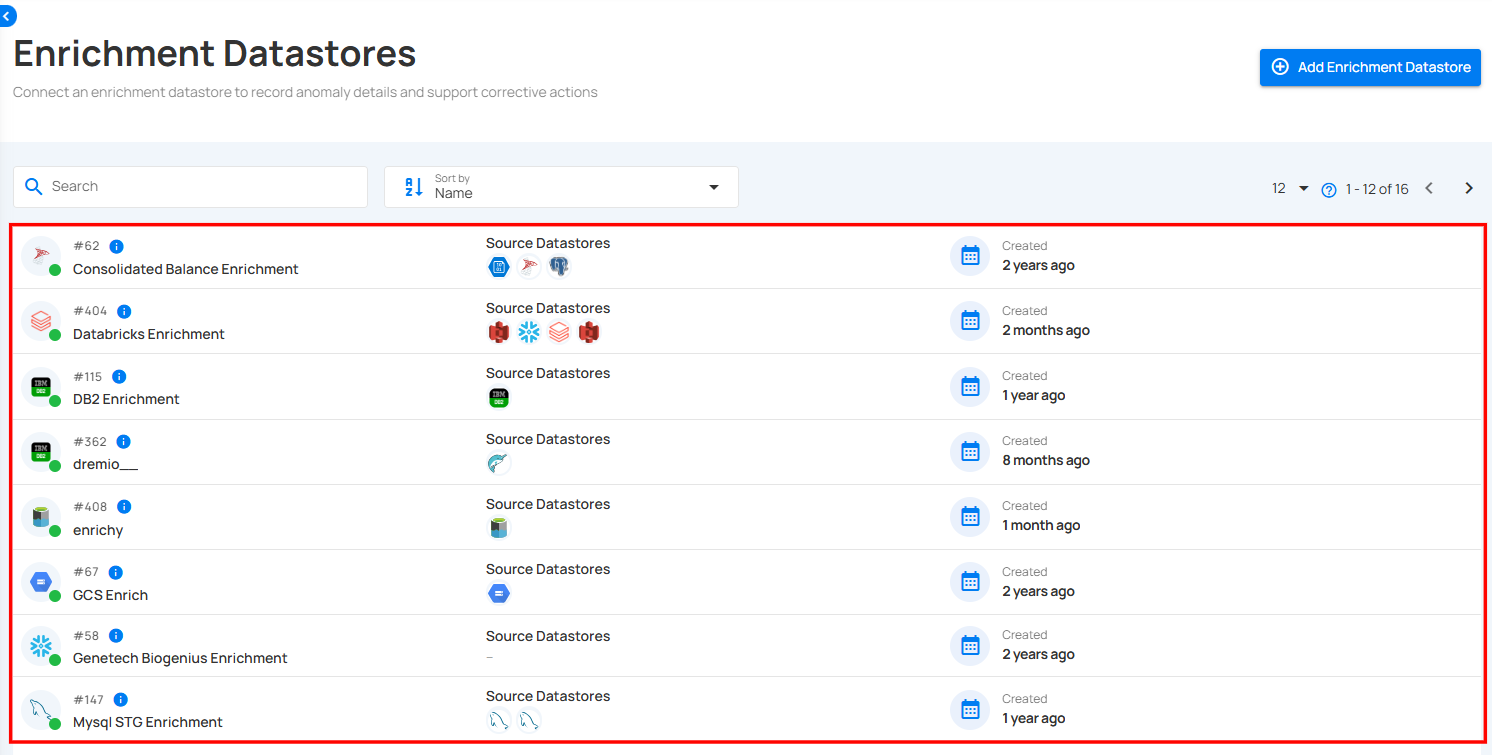Click IBM DB2 logo beside dremio___
Image resolution: width=1492 pixels, height=755 pixels.
click(41, 451)
